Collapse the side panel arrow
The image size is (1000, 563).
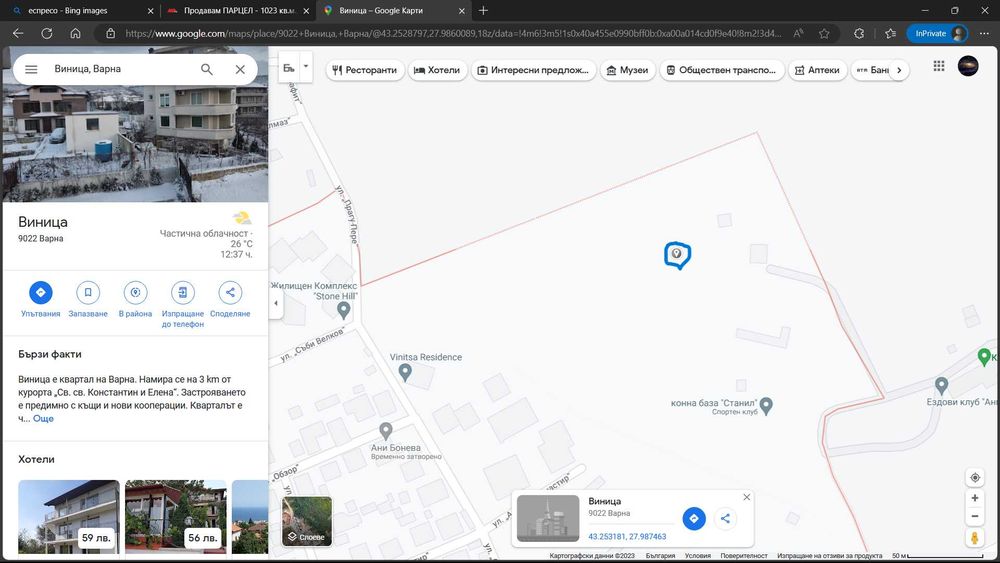click(x=276, y=303)
